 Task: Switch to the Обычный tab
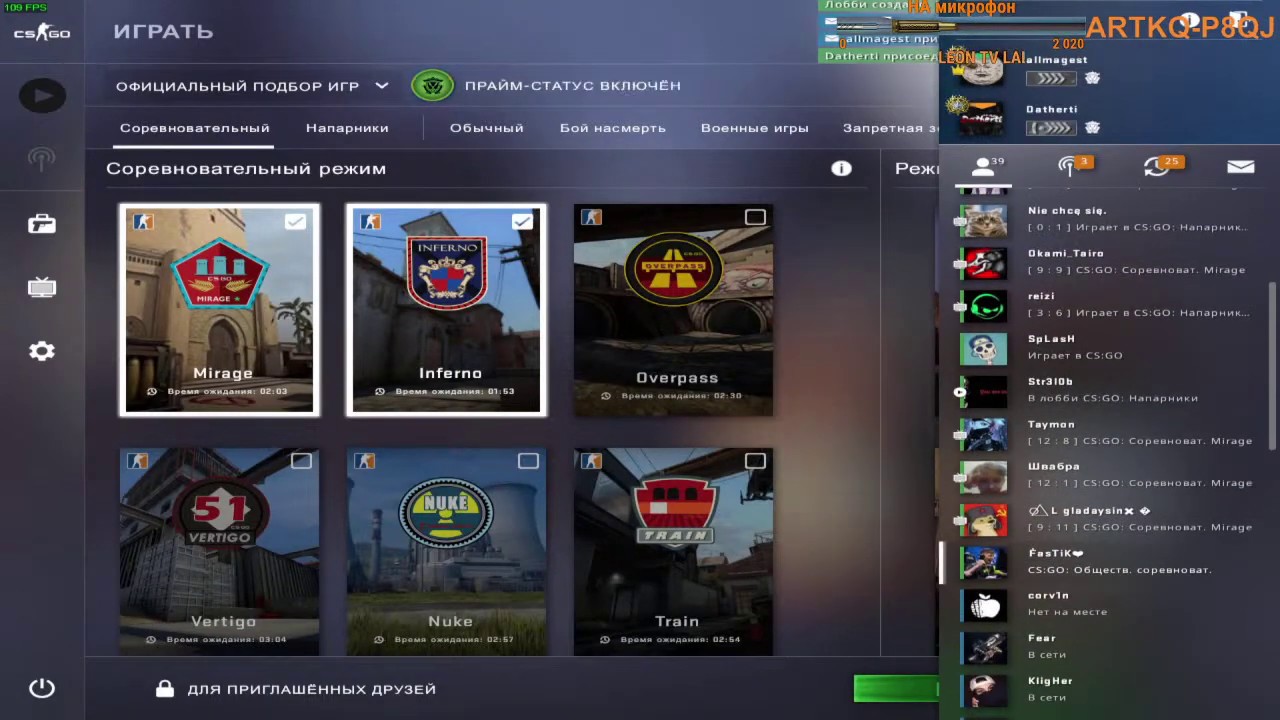pyautogui.click(x=487, y=128)
